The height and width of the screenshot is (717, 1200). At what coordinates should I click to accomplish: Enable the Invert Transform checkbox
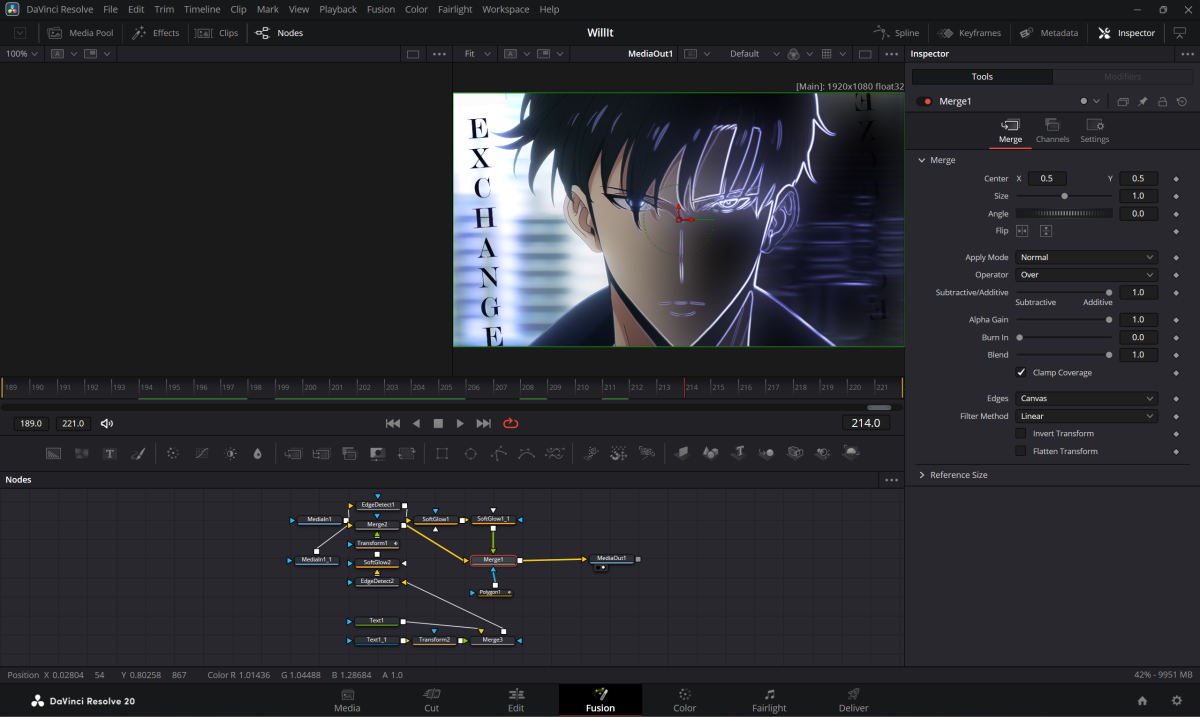[x=1021, y=434]
